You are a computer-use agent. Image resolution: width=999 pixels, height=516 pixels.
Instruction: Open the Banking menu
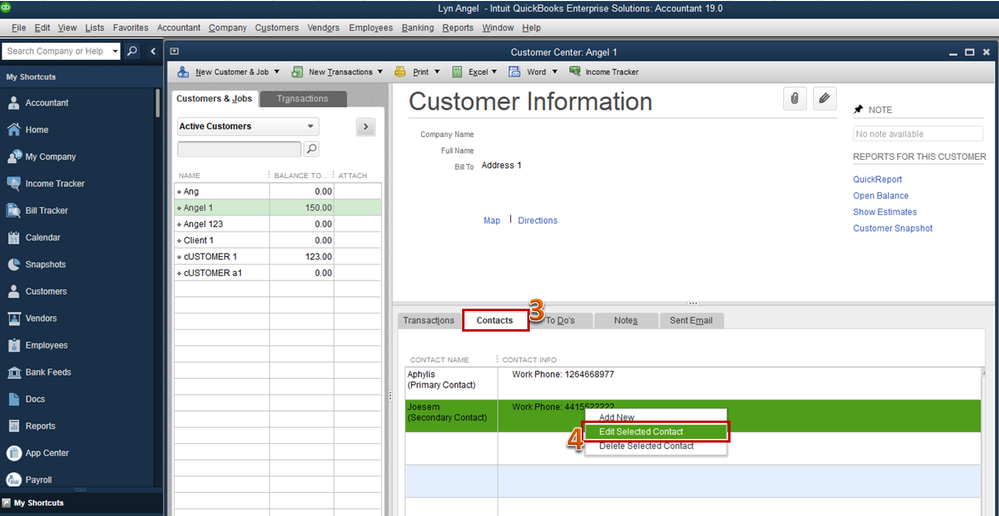[x=417, y=27]
